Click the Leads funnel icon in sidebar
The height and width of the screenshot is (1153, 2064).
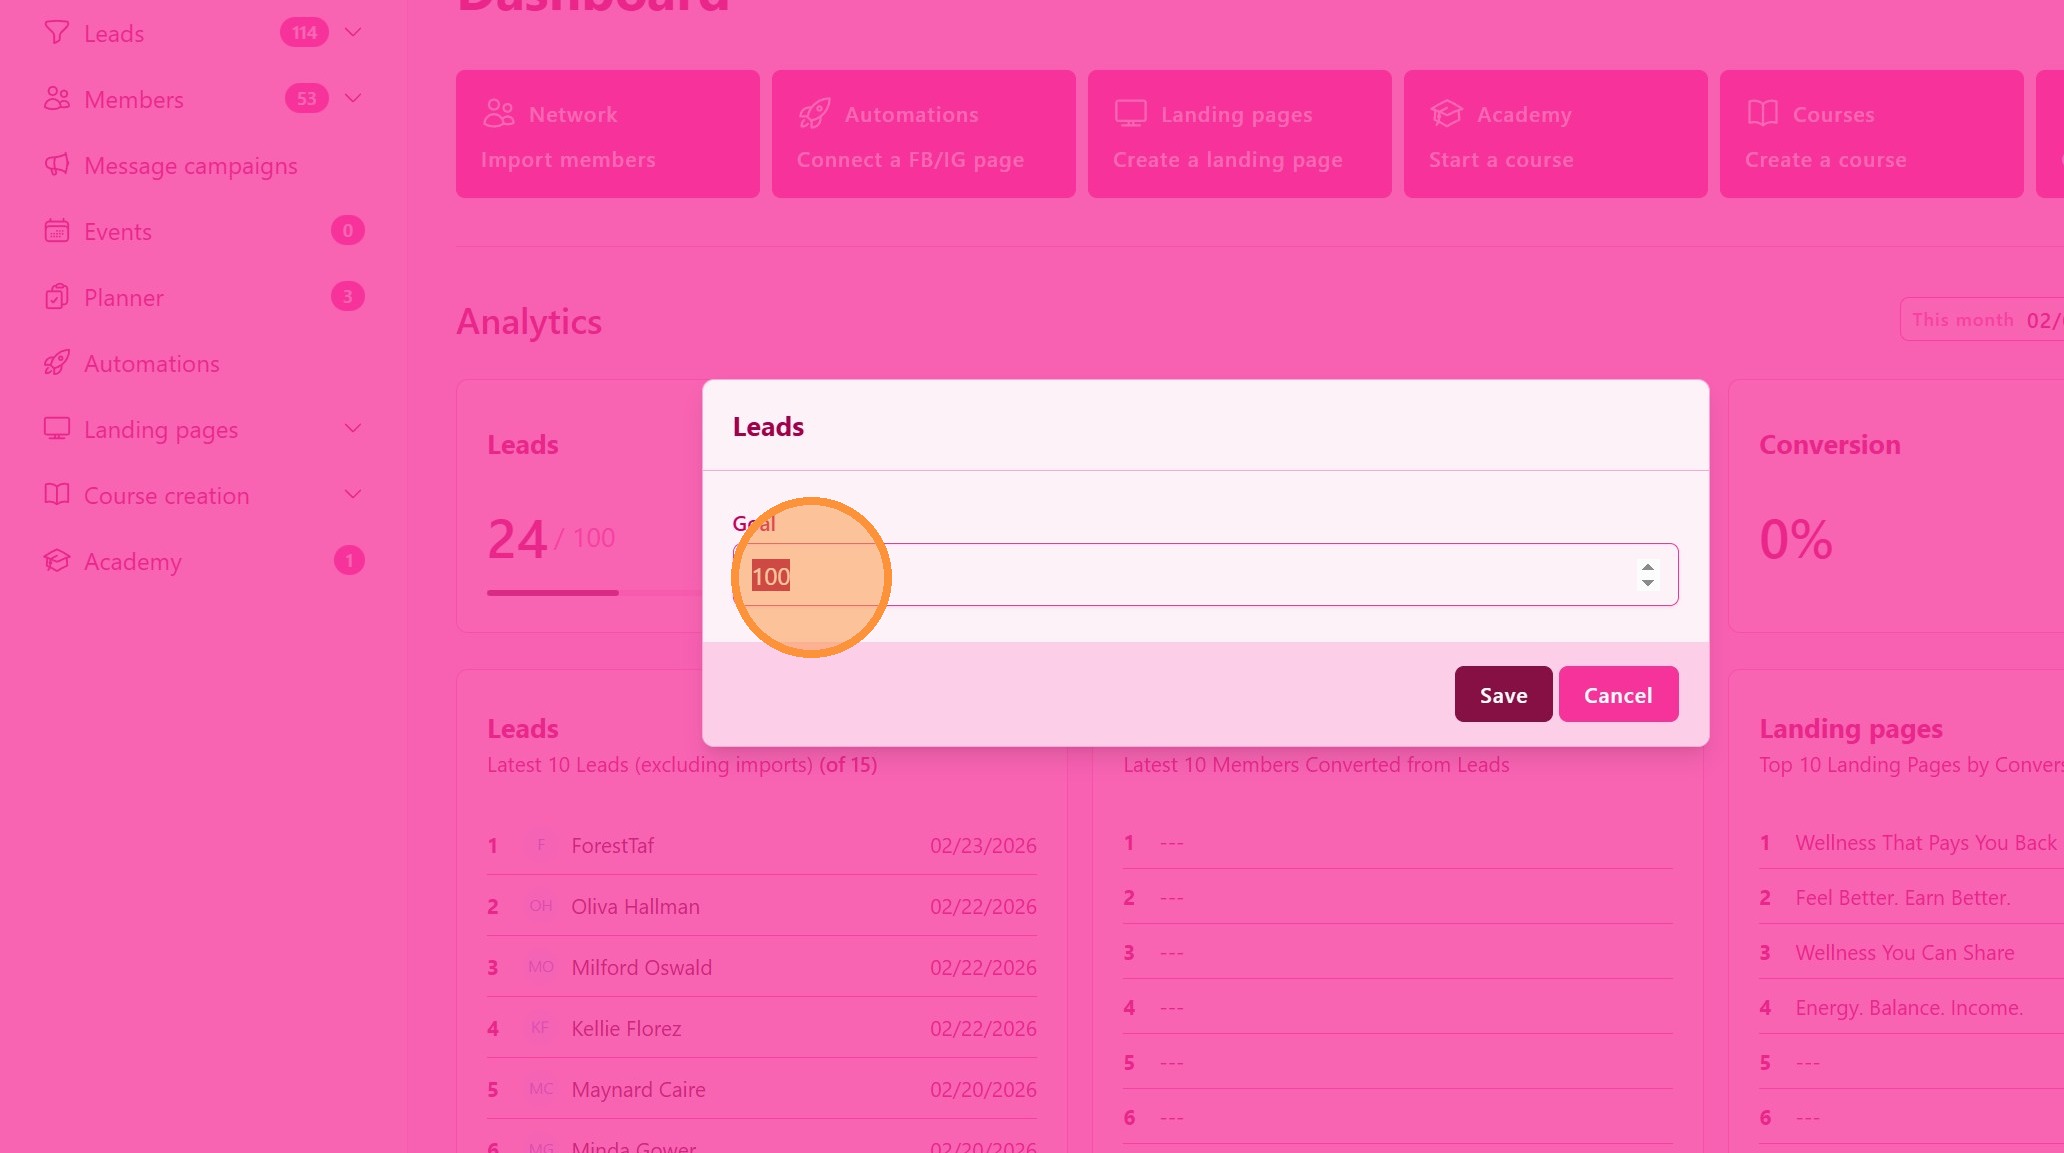57,33
